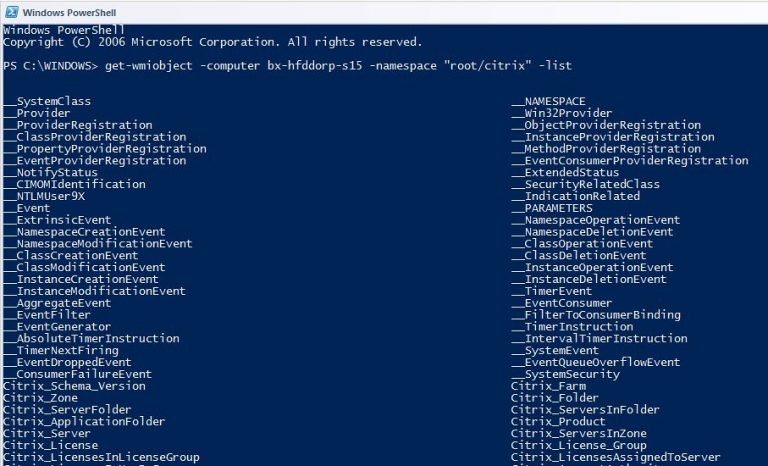
Task: Click the __EventFilter entry
Action: [47, 315]
